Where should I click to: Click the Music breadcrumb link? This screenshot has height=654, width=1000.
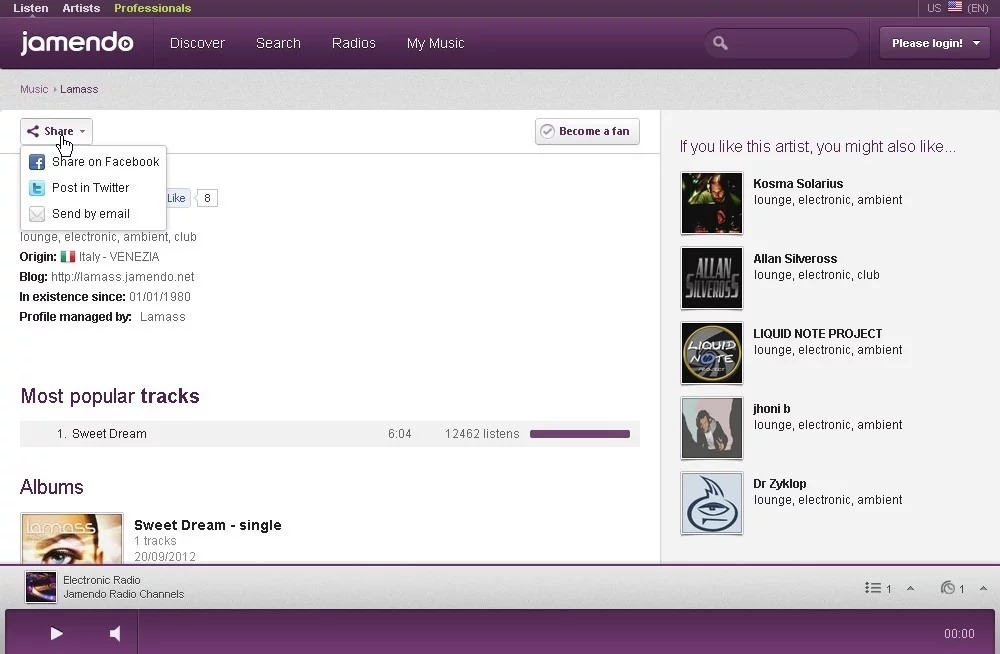[x=34, y=89]
